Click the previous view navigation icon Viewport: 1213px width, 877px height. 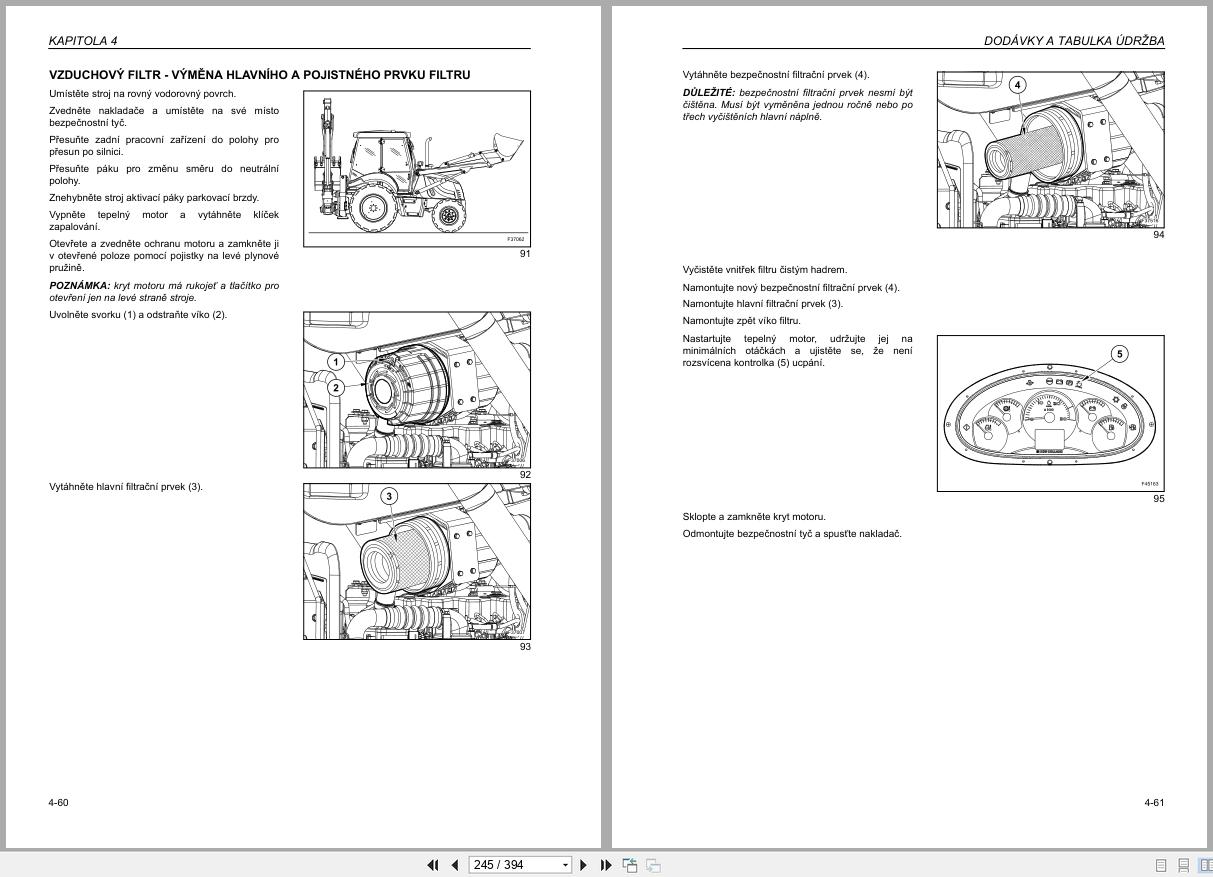630,865
